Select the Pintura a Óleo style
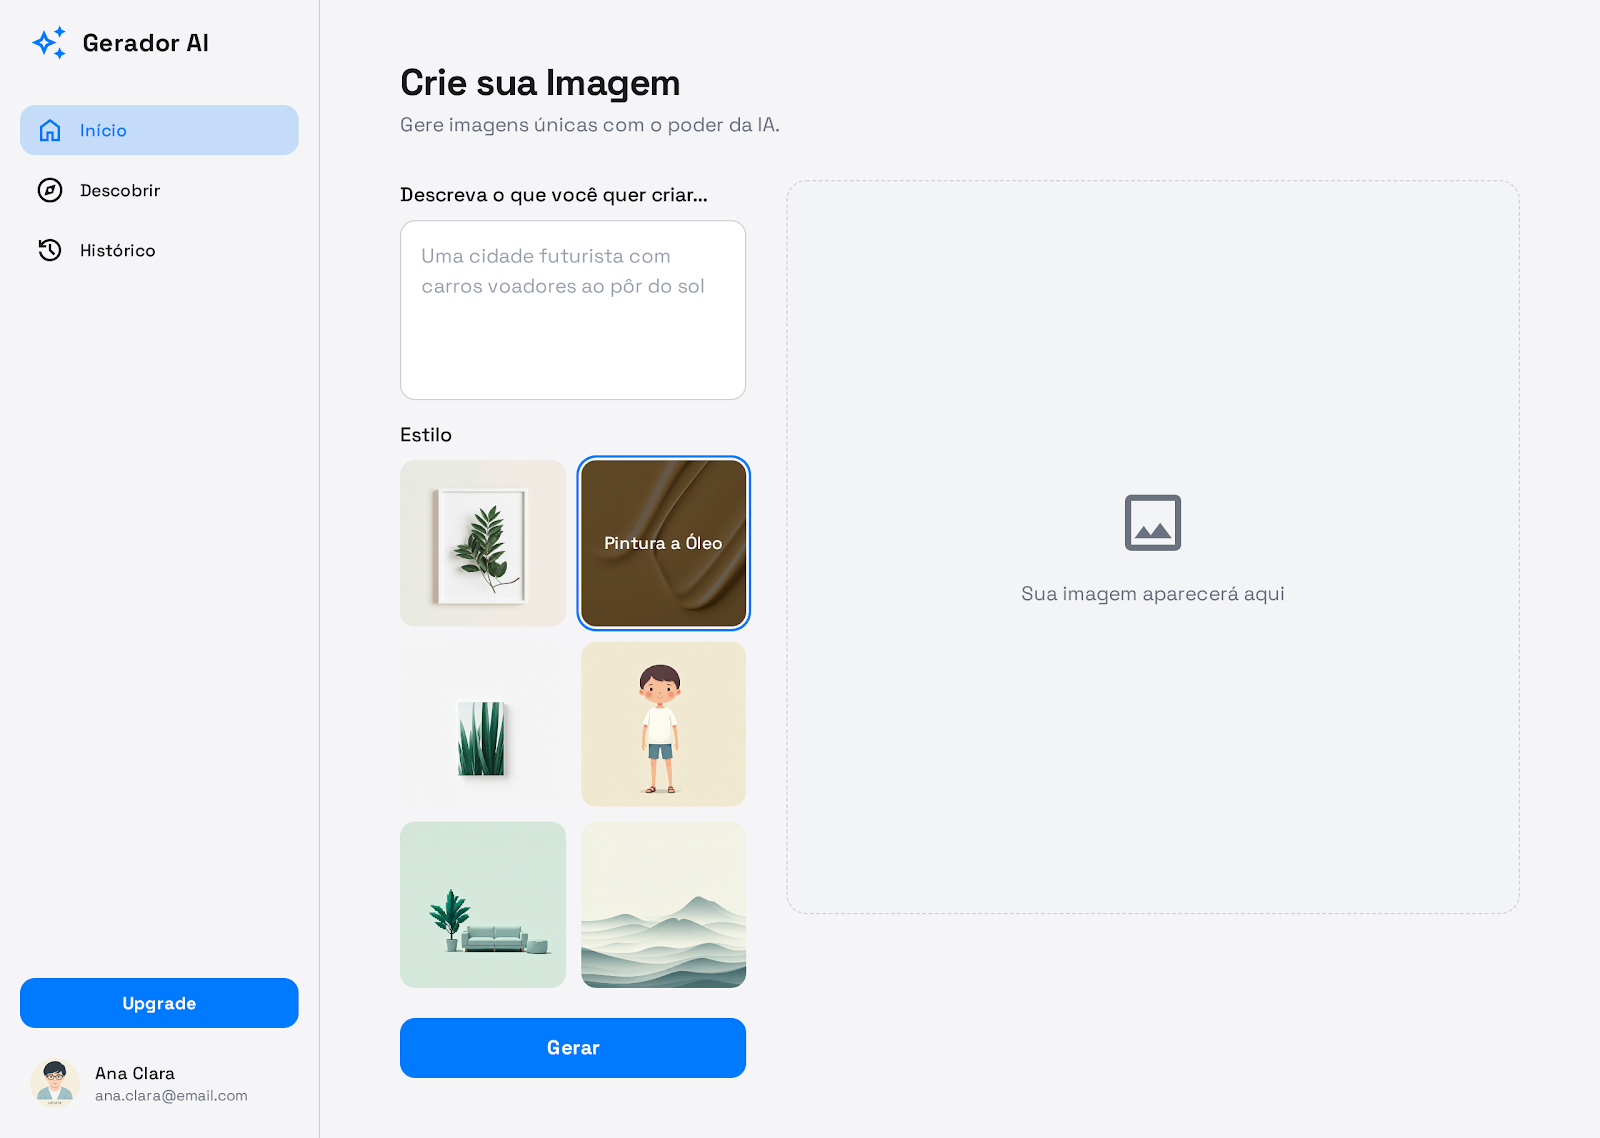Image resolution: width=1600 pixels, height=1138 pixels. 663,543
